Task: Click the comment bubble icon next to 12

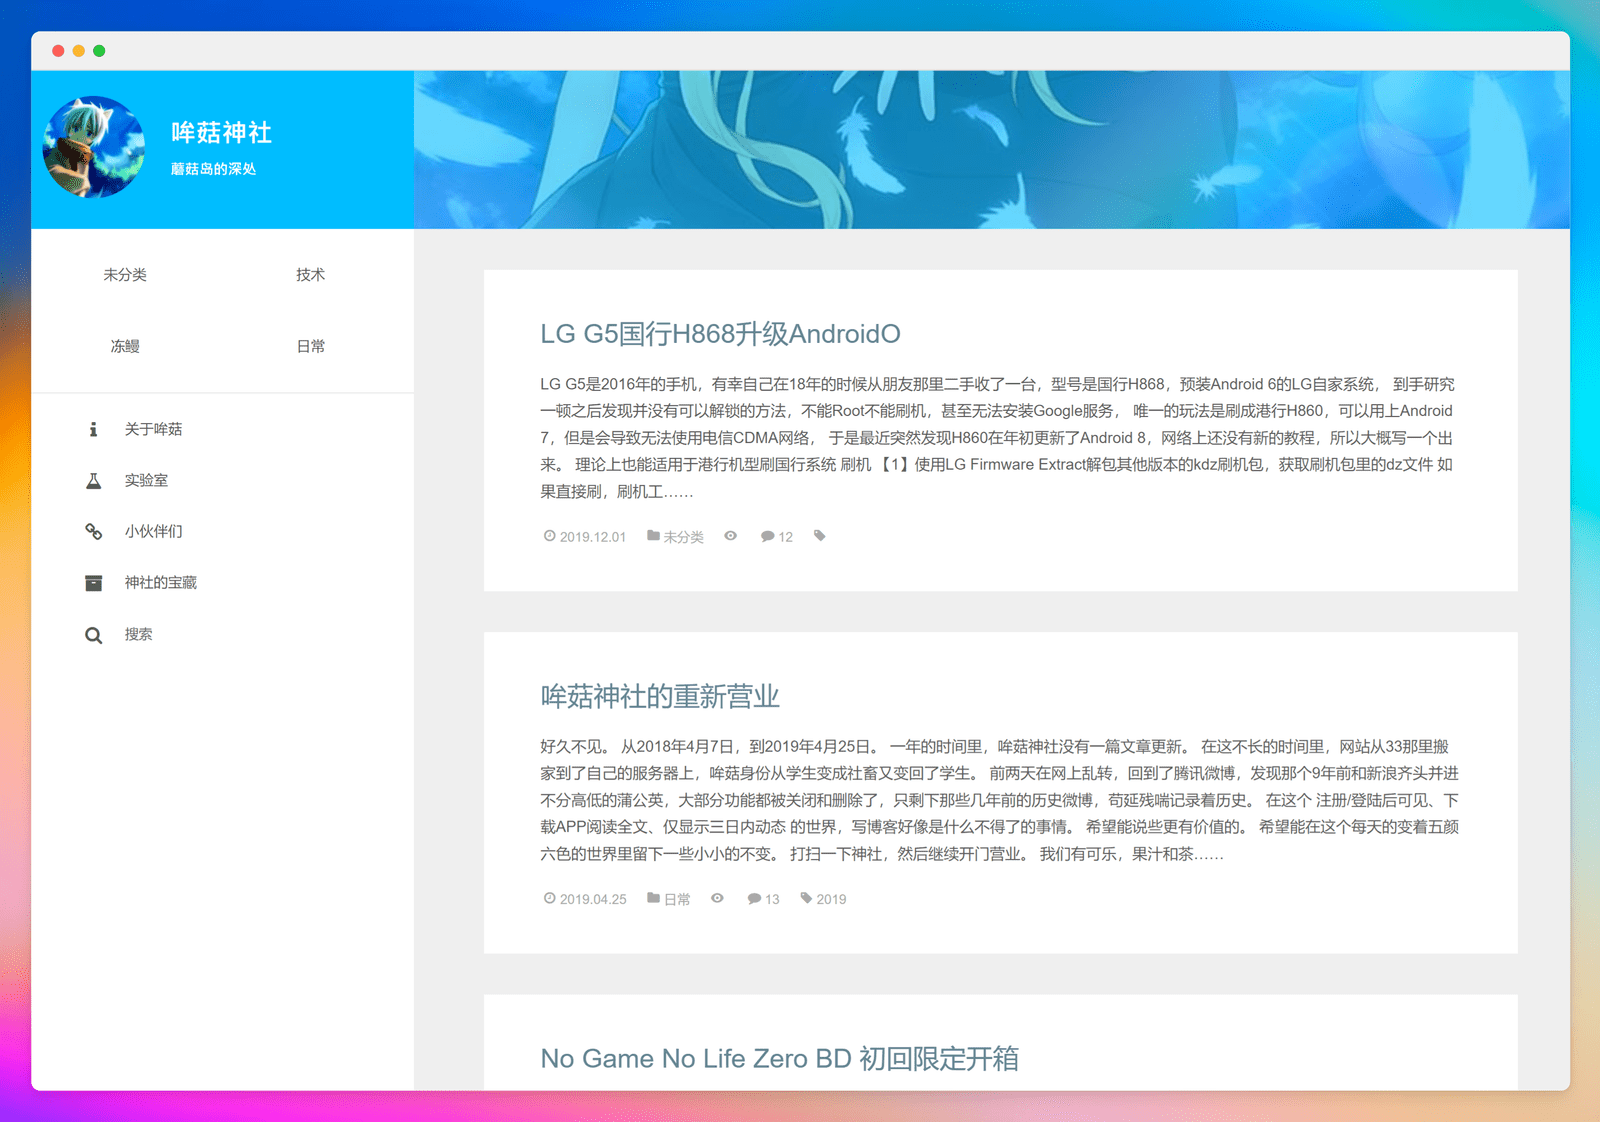Action: coord(767,536)
